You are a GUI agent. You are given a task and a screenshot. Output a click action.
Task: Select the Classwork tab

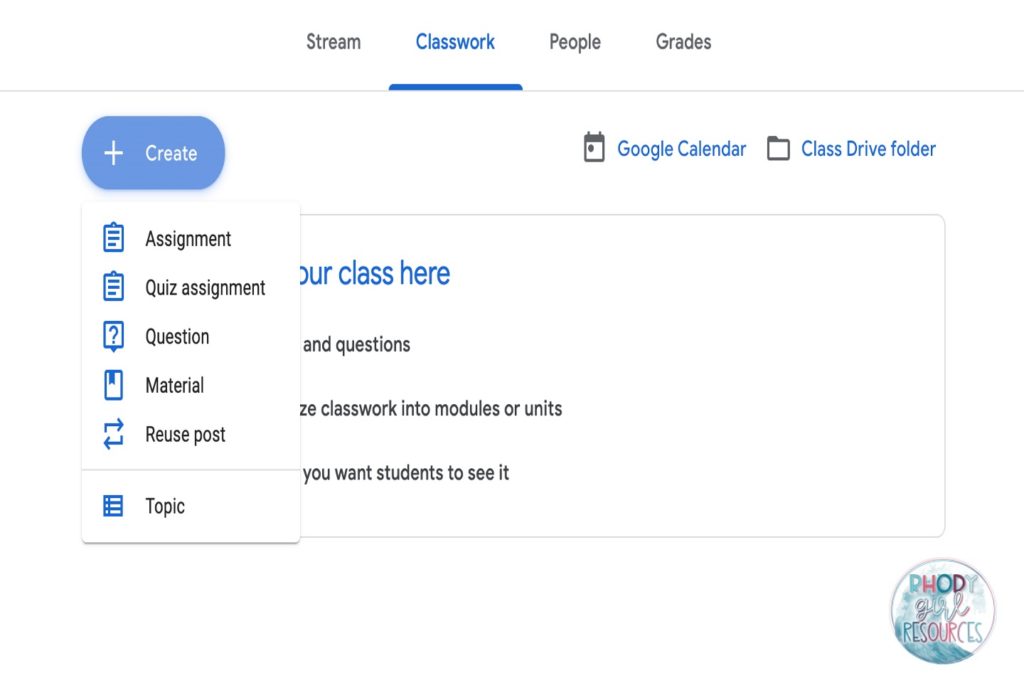coord(455,42)
